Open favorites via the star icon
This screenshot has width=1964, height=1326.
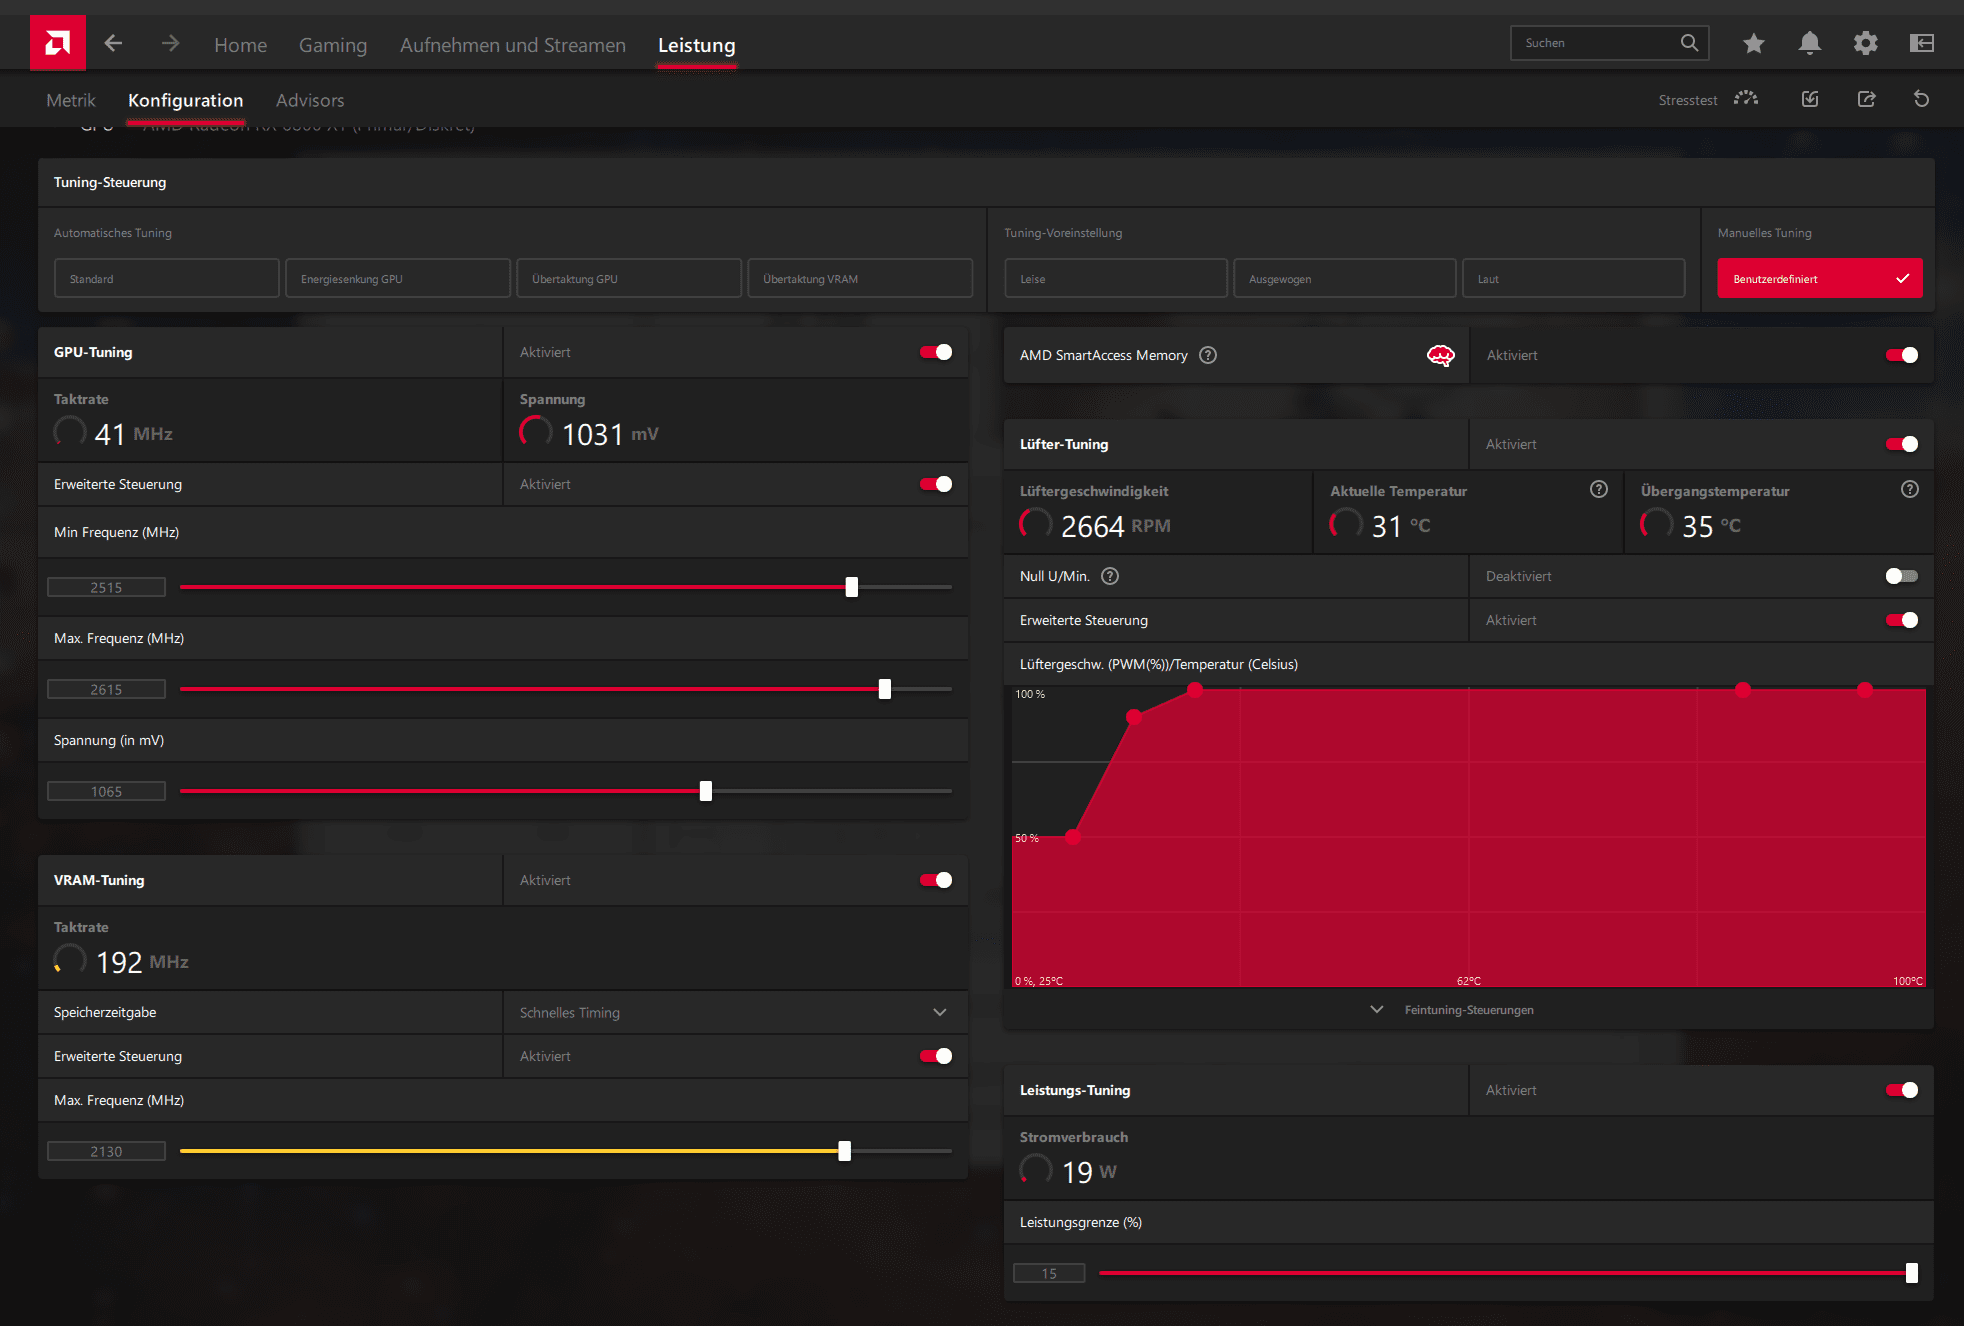tap(1753, 43)
